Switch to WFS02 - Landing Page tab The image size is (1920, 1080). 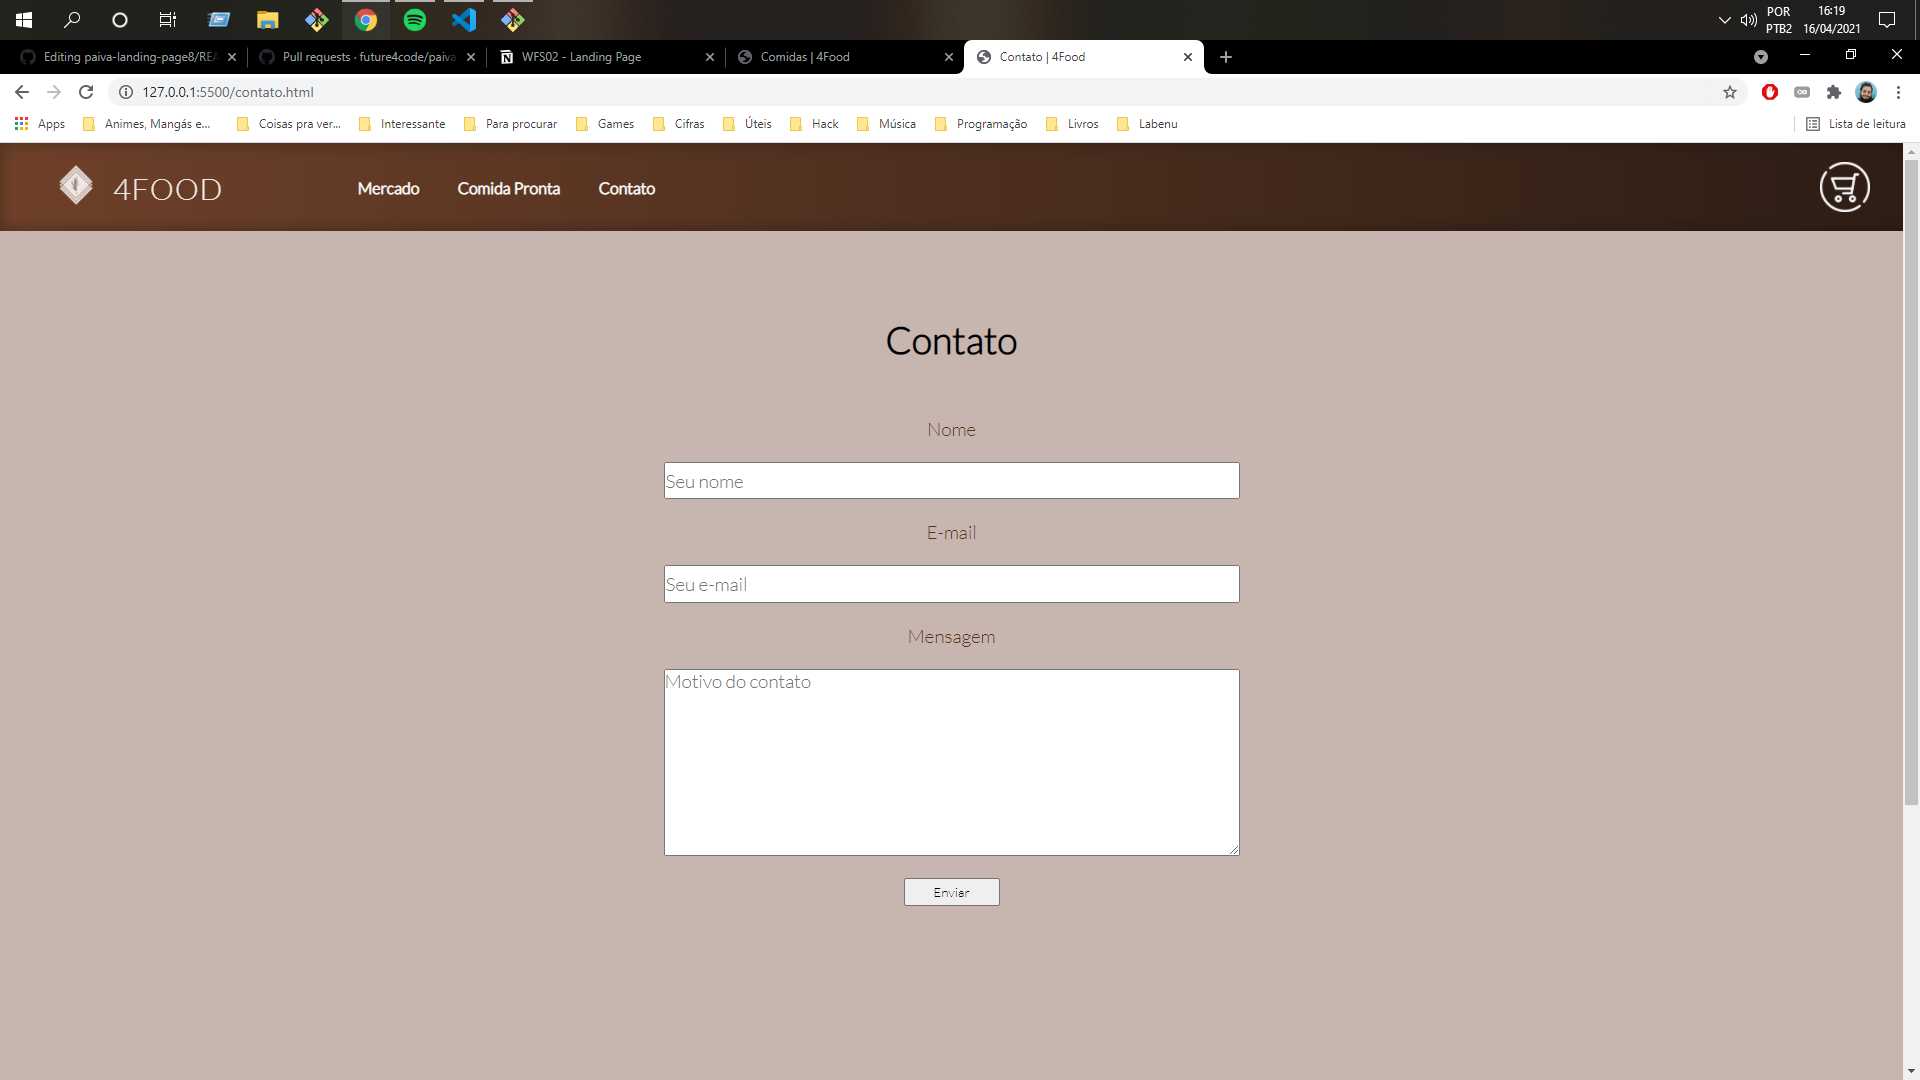581,57
